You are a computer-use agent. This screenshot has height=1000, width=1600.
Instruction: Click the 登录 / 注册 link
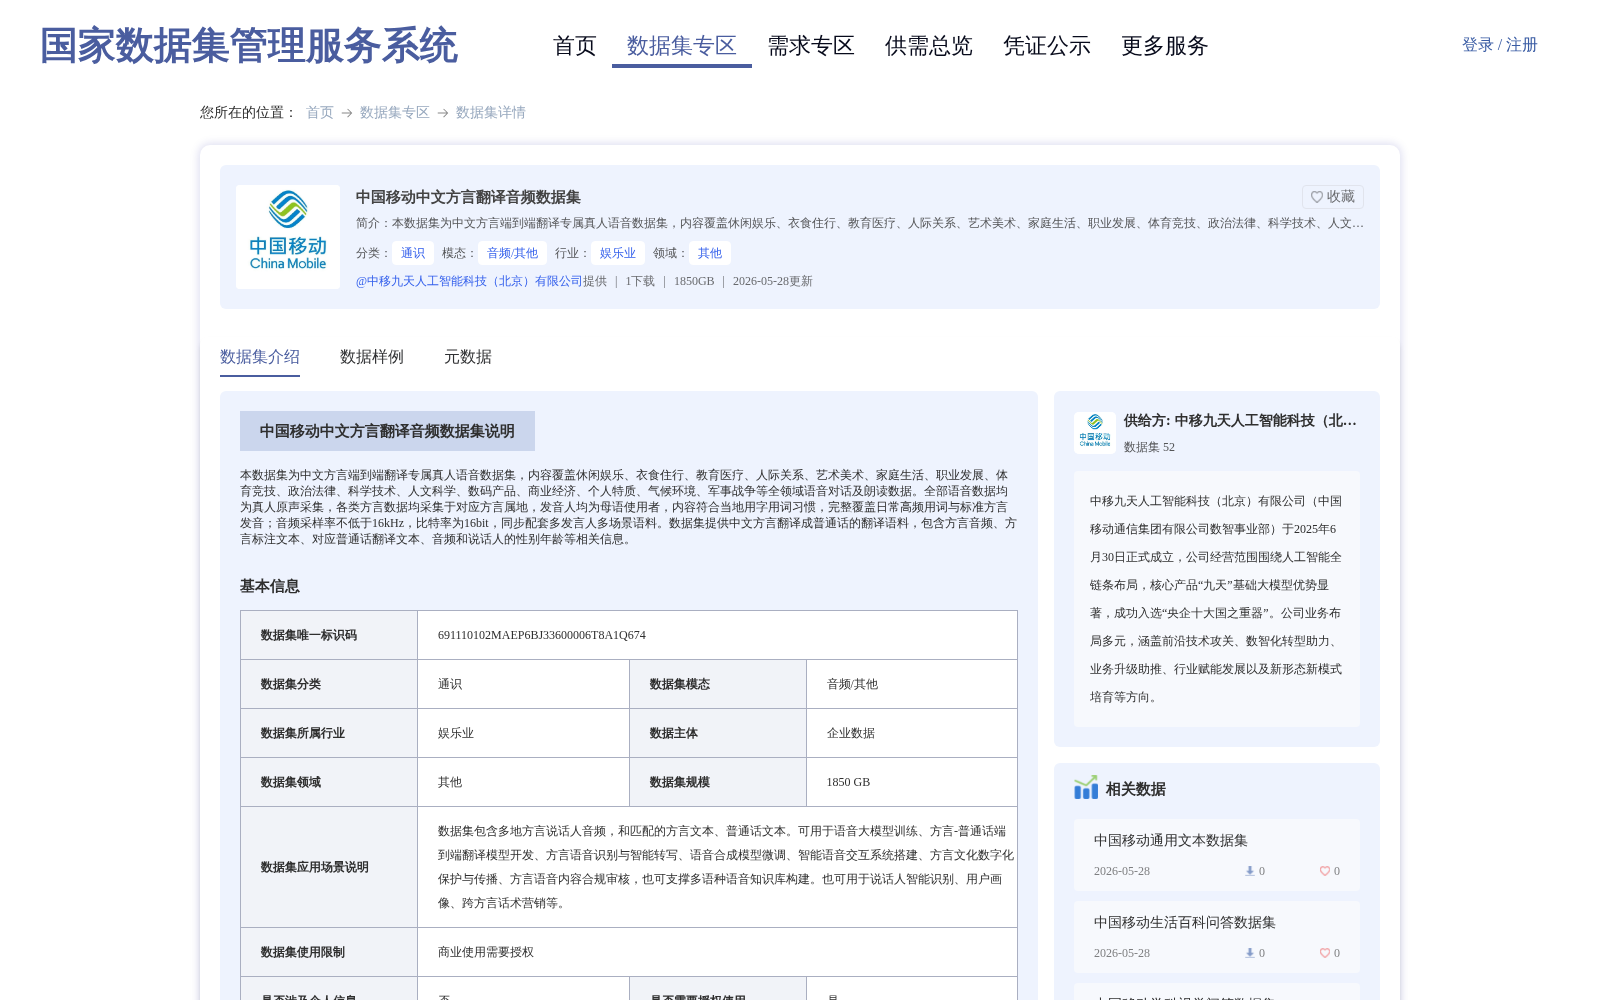[x=1500, y=45]
